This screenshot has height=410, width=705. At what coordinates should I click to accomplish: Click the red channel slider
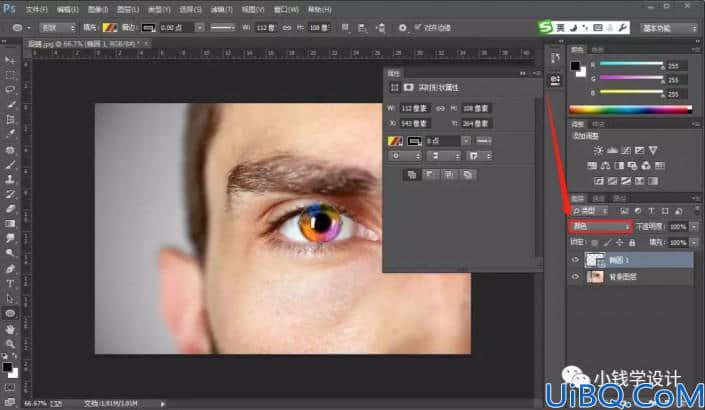point(631,64)
